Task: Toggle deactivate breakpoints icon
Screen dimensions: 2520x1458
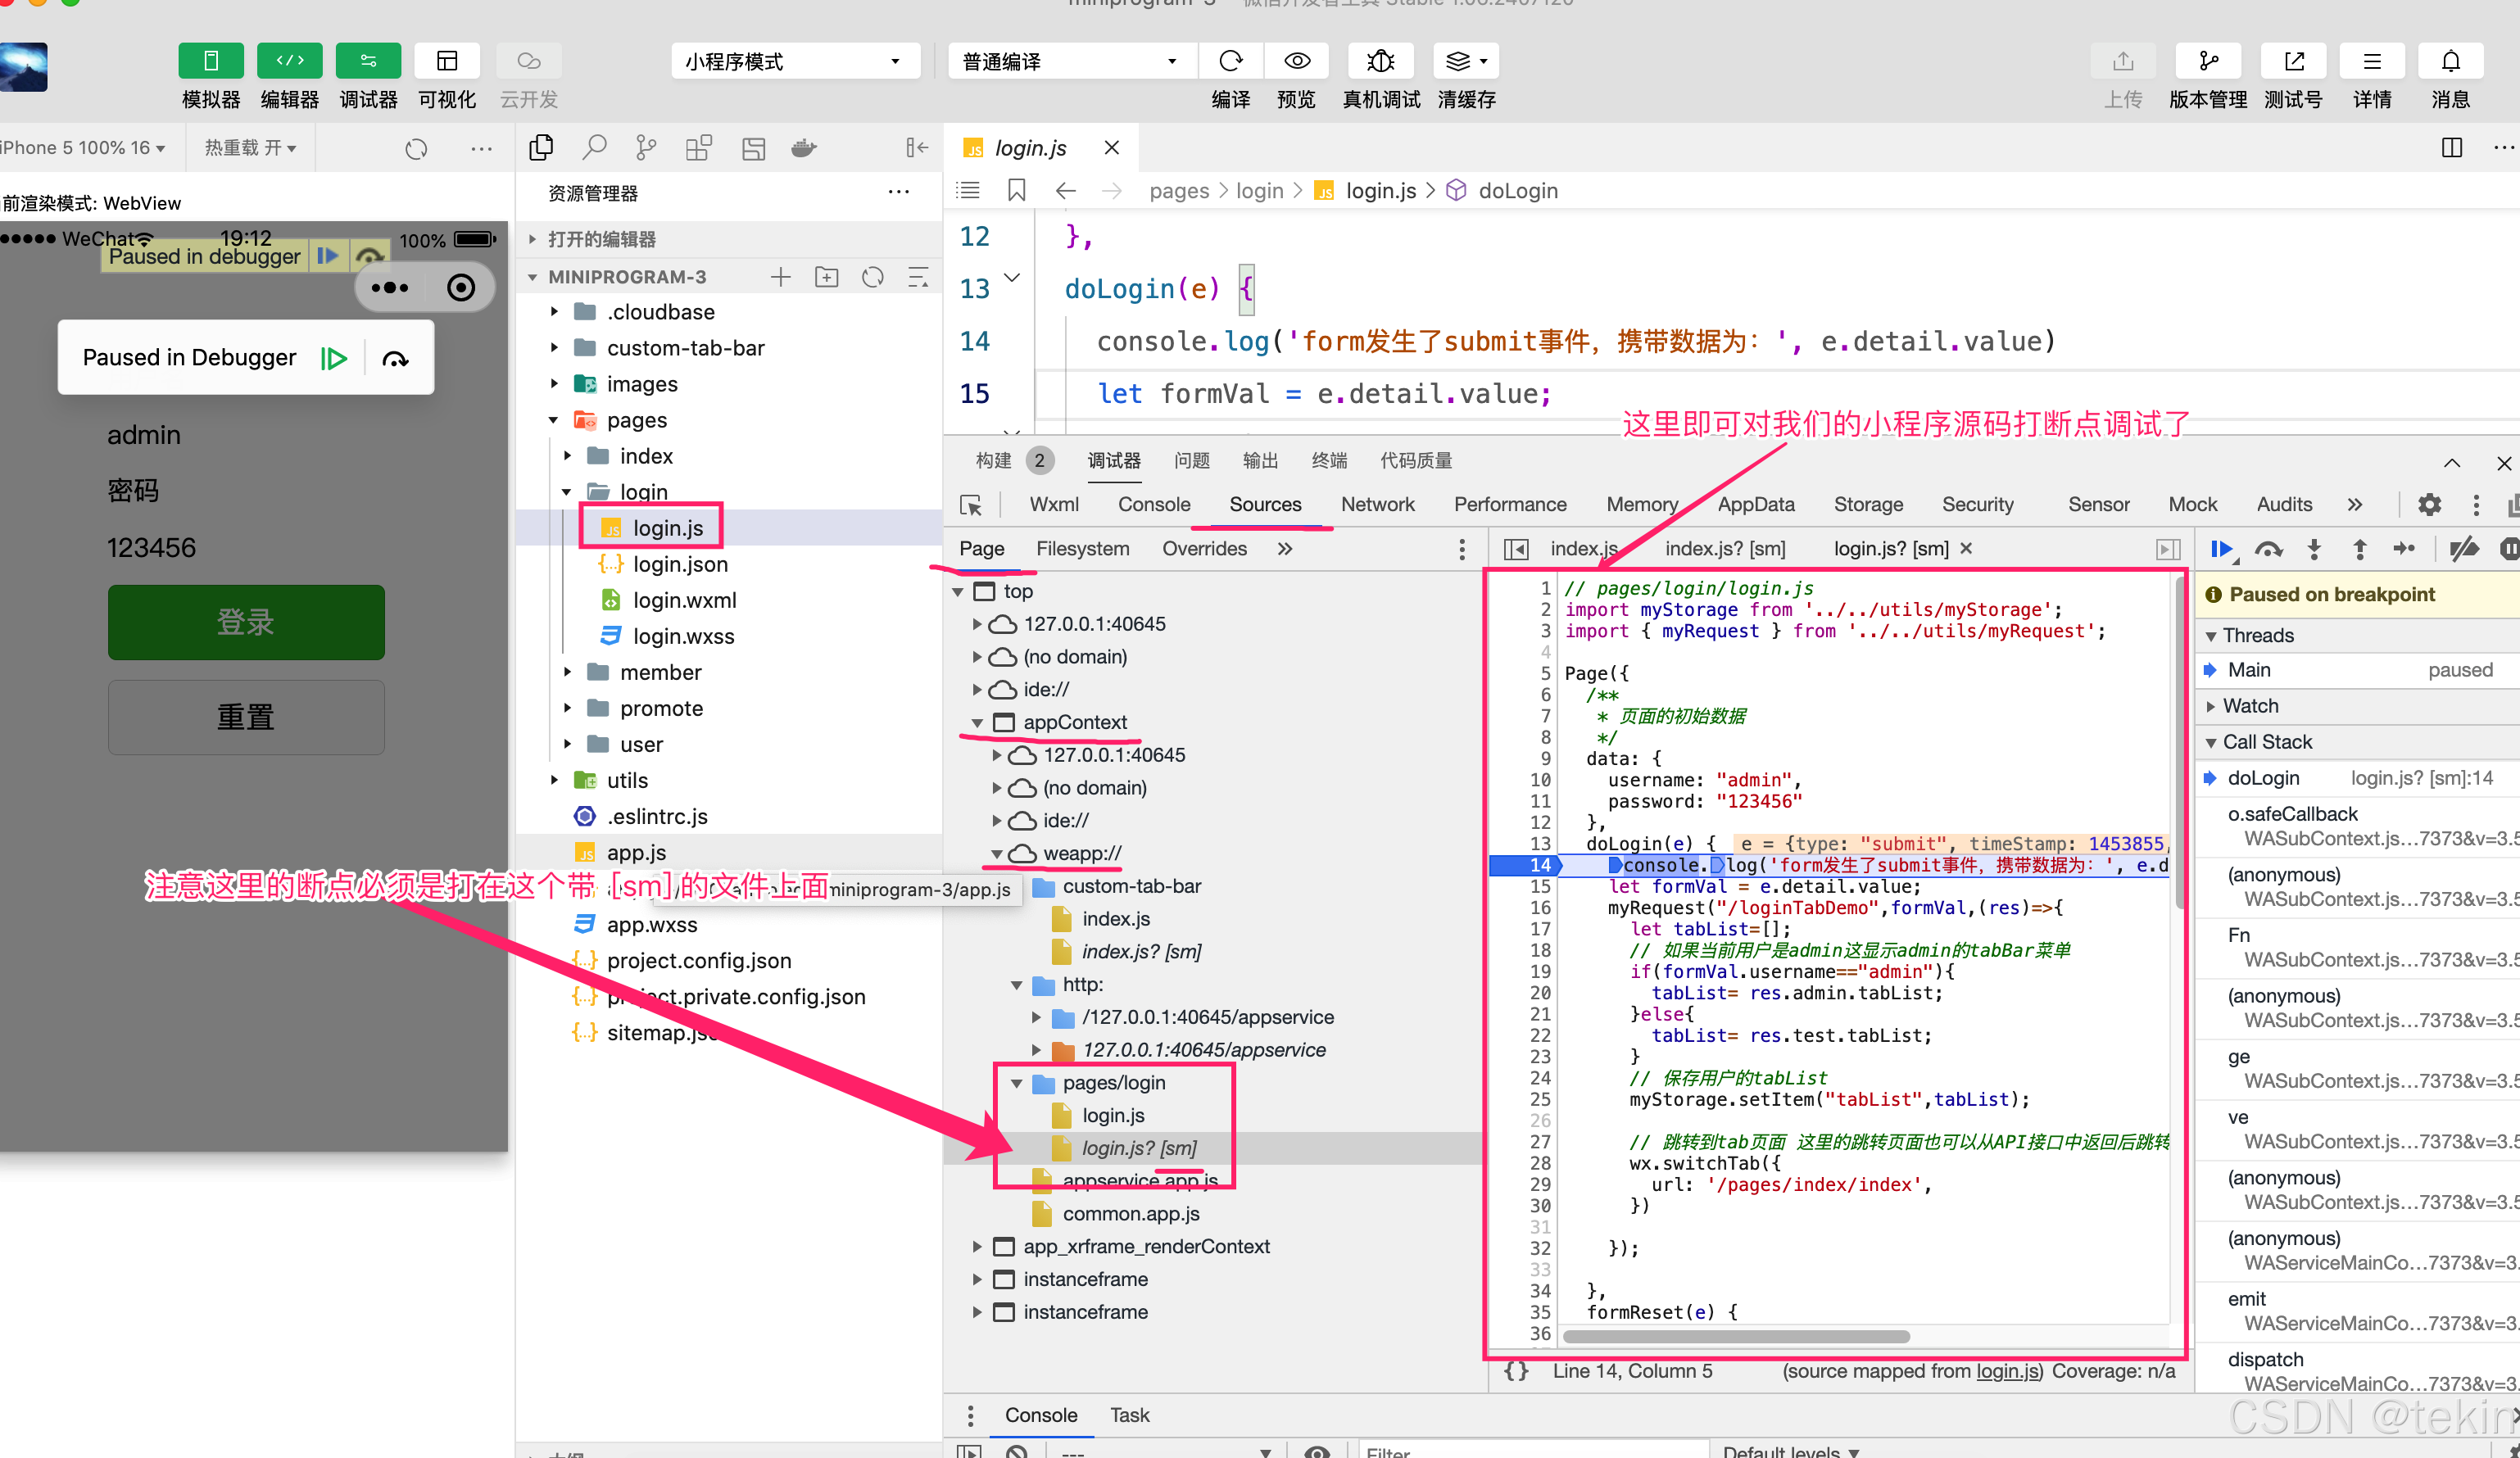Action: pyautogui.click(x=2464, y=548)
